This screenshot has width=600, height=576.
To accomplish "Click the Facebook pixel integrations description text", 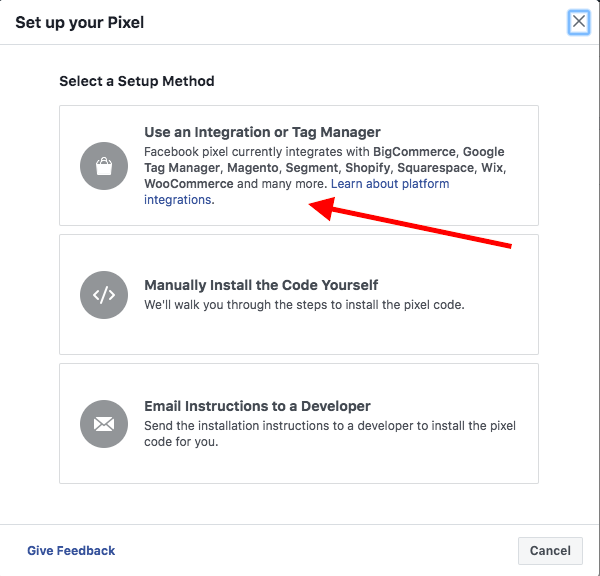I will point(250,152).
